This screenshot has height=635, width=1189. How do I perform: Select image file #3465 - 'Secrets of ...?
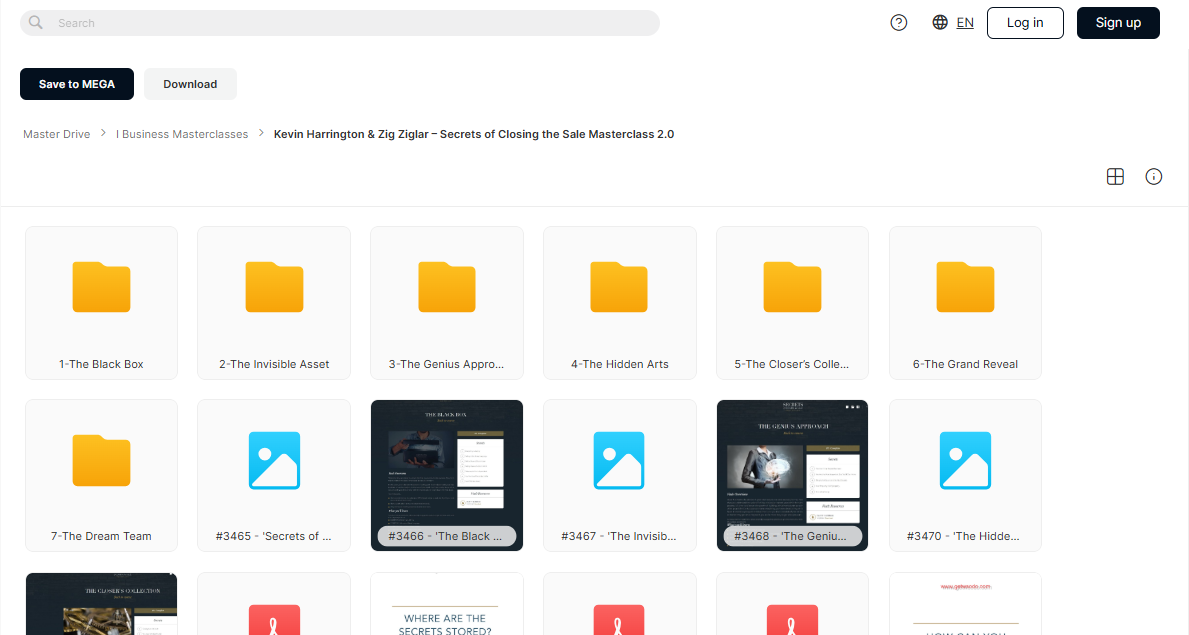[x=274, y=475]
